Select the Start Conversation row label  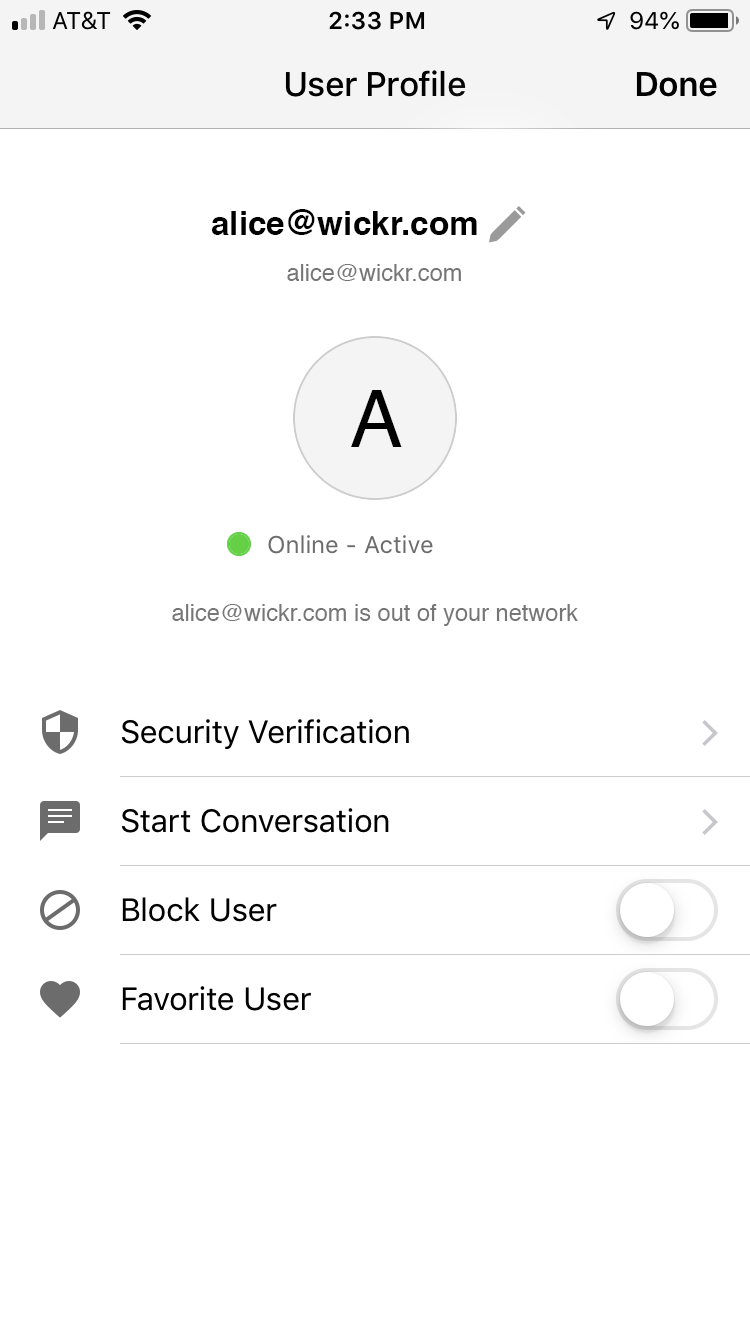[x=255, y=821]
